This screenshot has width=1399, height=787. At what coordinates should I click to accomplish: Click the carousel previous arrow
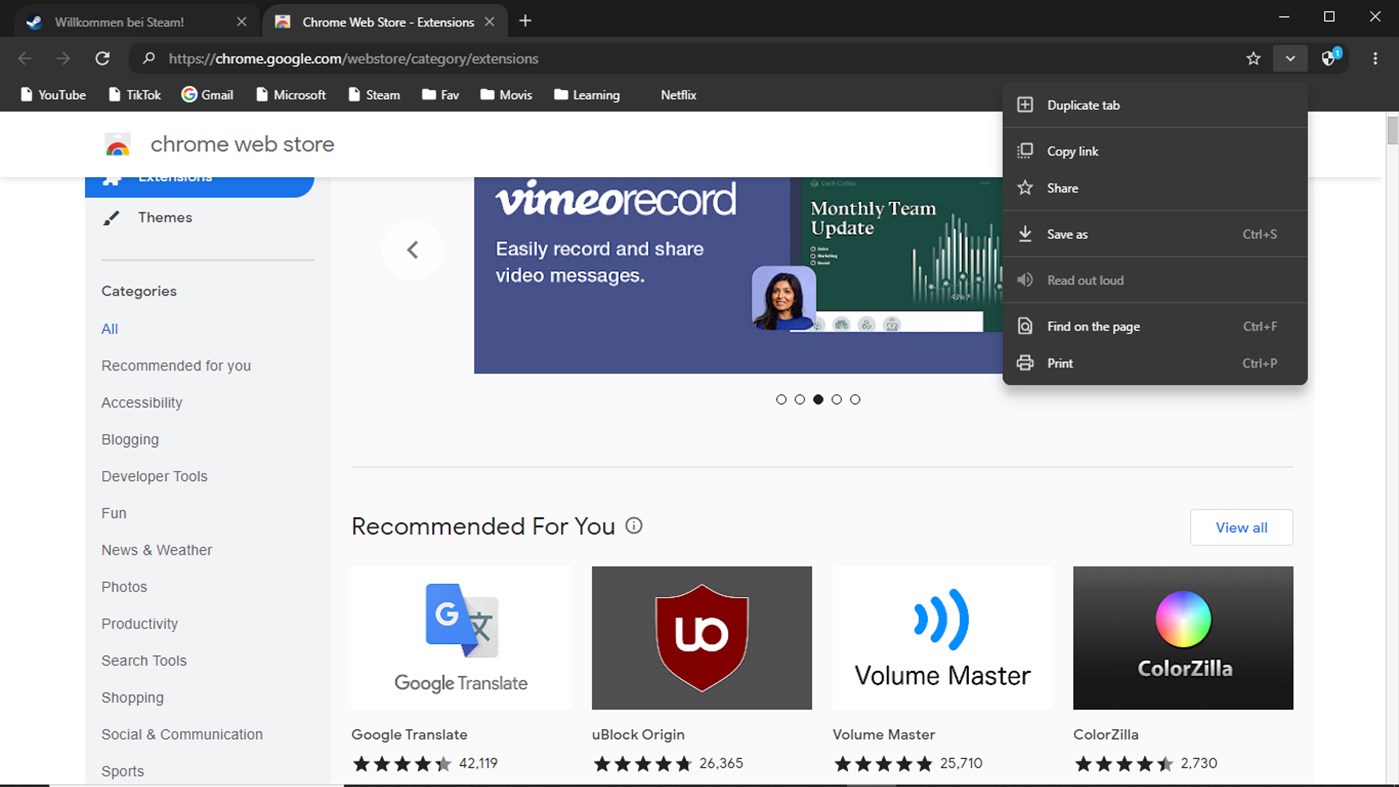413,249
